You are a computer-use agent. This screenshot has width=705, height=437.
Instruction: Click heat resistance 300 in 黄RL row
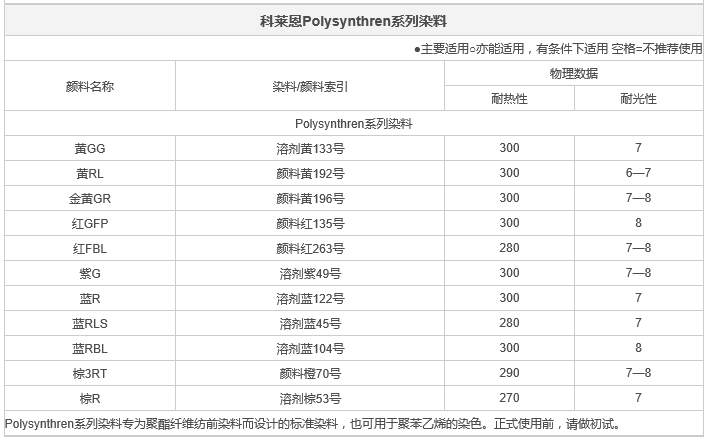coord(509,173)
